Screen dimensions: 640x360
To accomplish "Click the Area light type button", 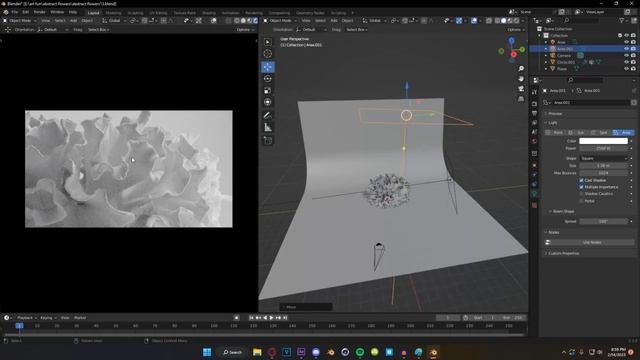I will tap(623, 133).
